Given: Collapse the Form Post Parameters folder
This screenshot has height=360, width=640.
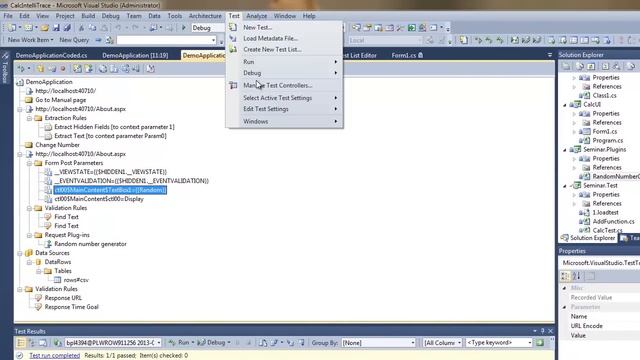Looking at the screenshot, I should point(29,163).
